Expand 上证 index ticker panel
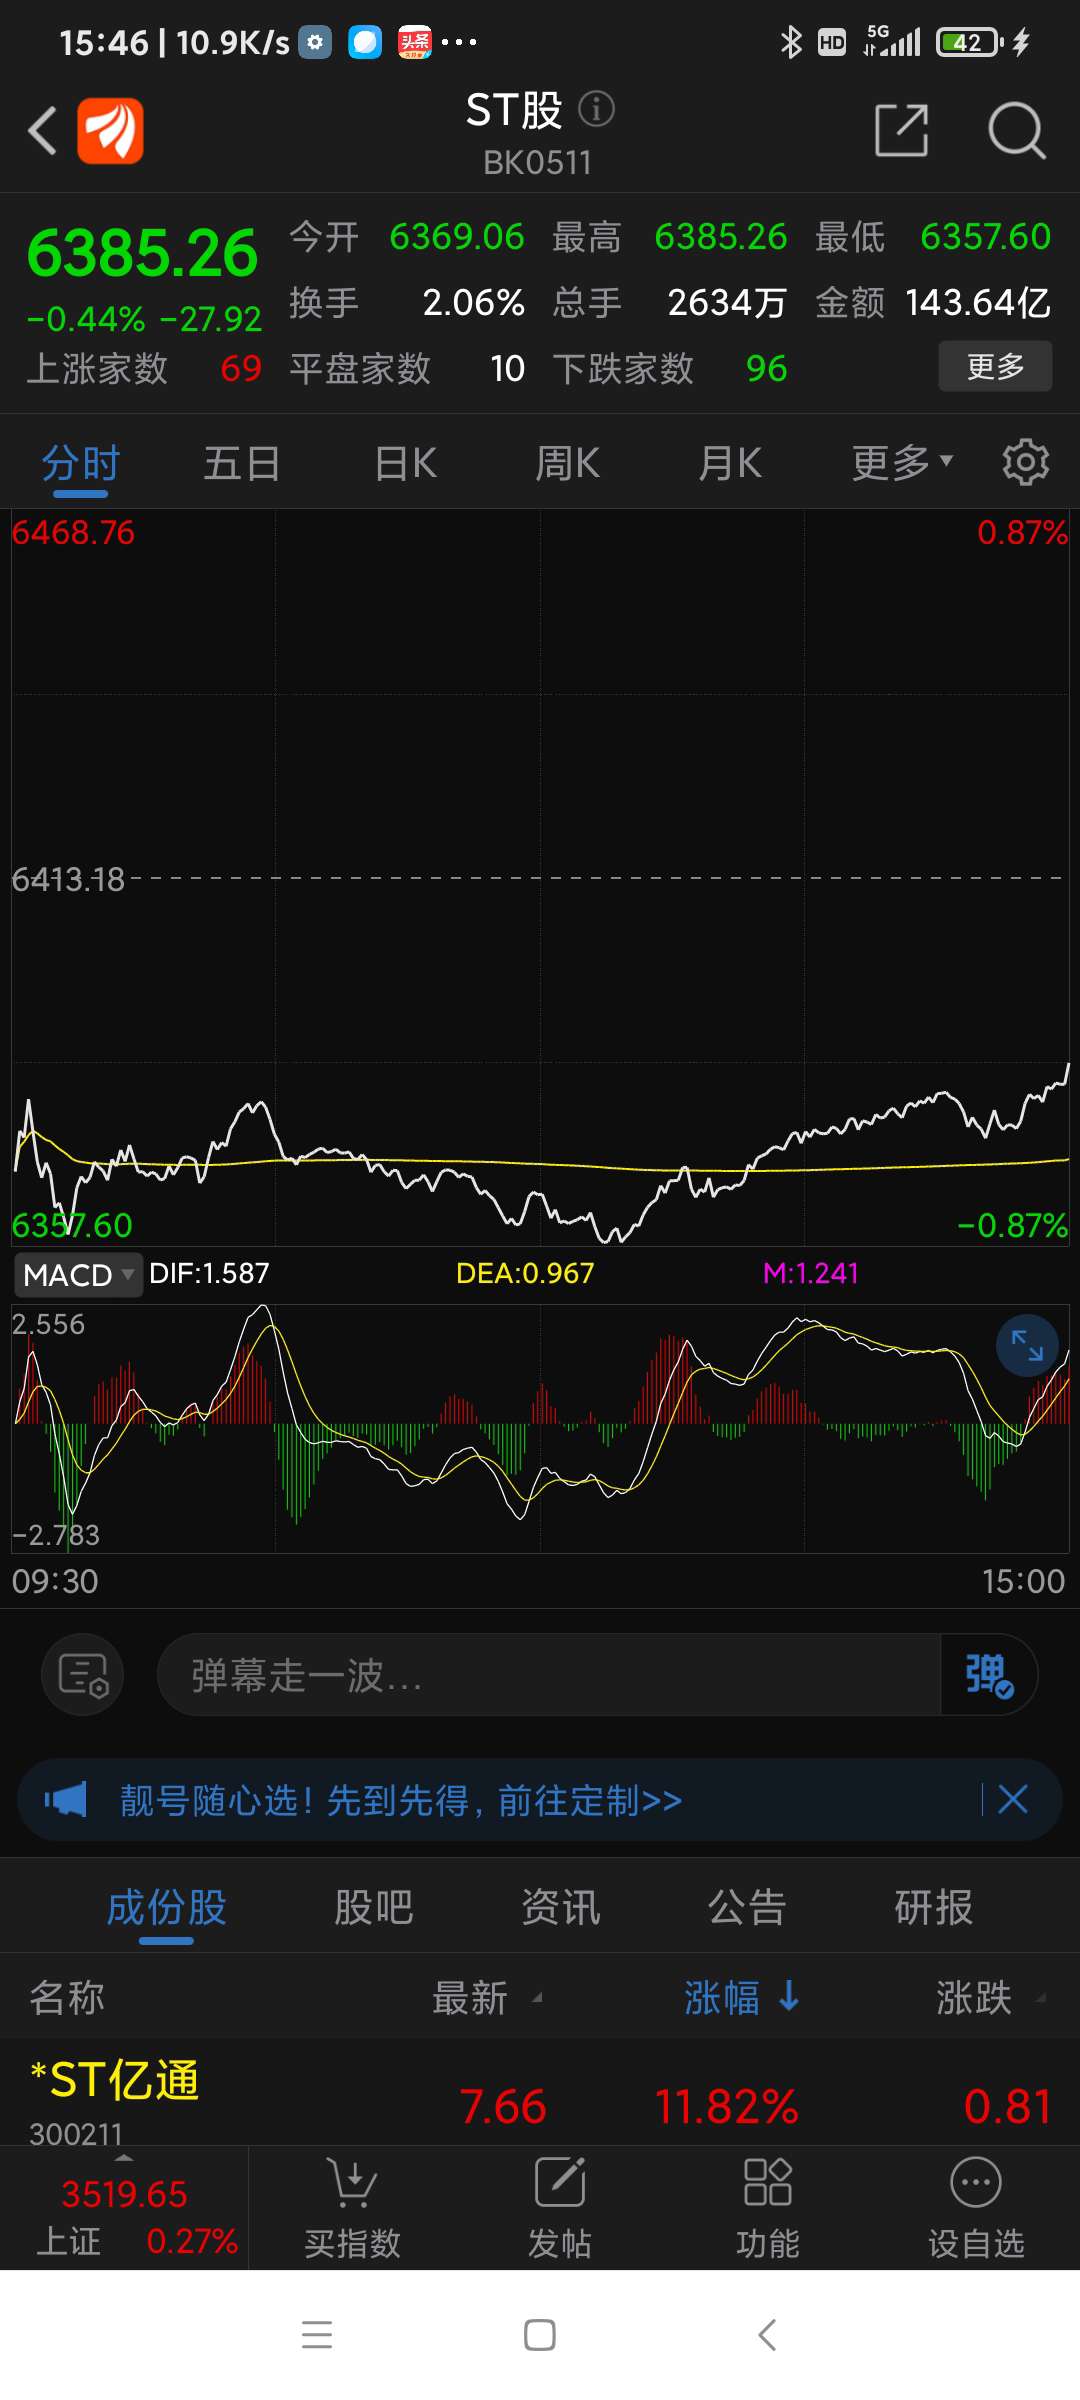The height and width of the screenshot is (2400, 1080). 124,2209
